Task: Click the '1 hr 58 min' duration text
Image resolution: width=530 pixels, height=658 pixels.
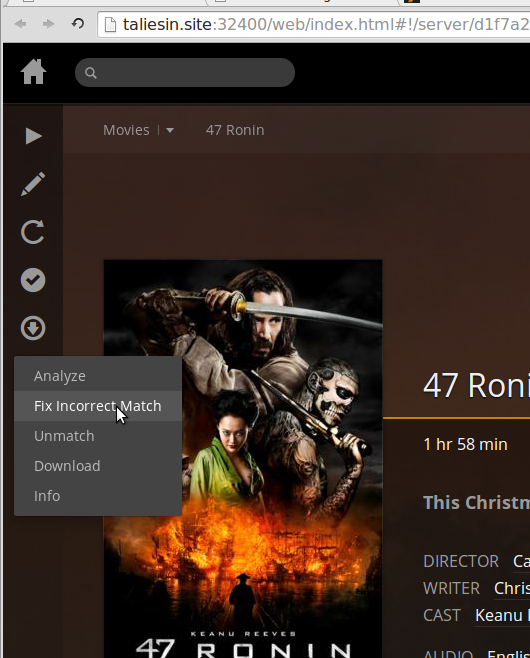Action: click(x=465, y=444)
